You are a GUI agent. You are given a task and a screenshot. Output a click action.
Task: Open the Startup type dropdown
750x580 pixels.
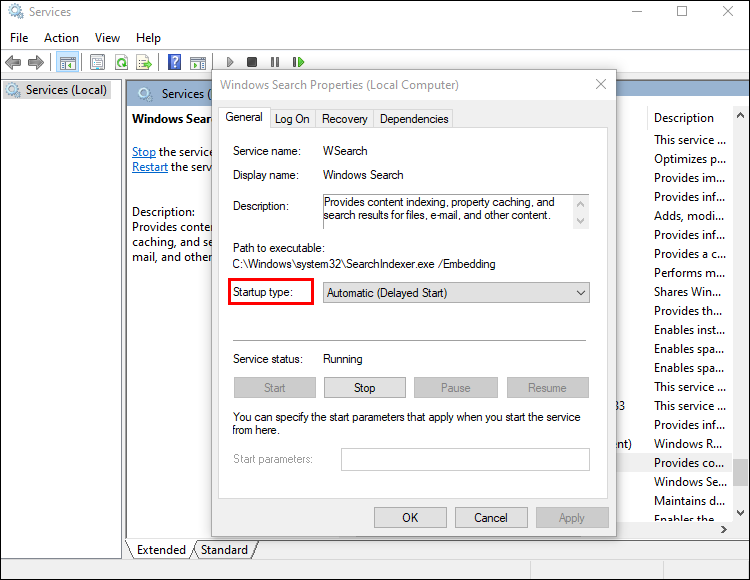click(456, 293)
